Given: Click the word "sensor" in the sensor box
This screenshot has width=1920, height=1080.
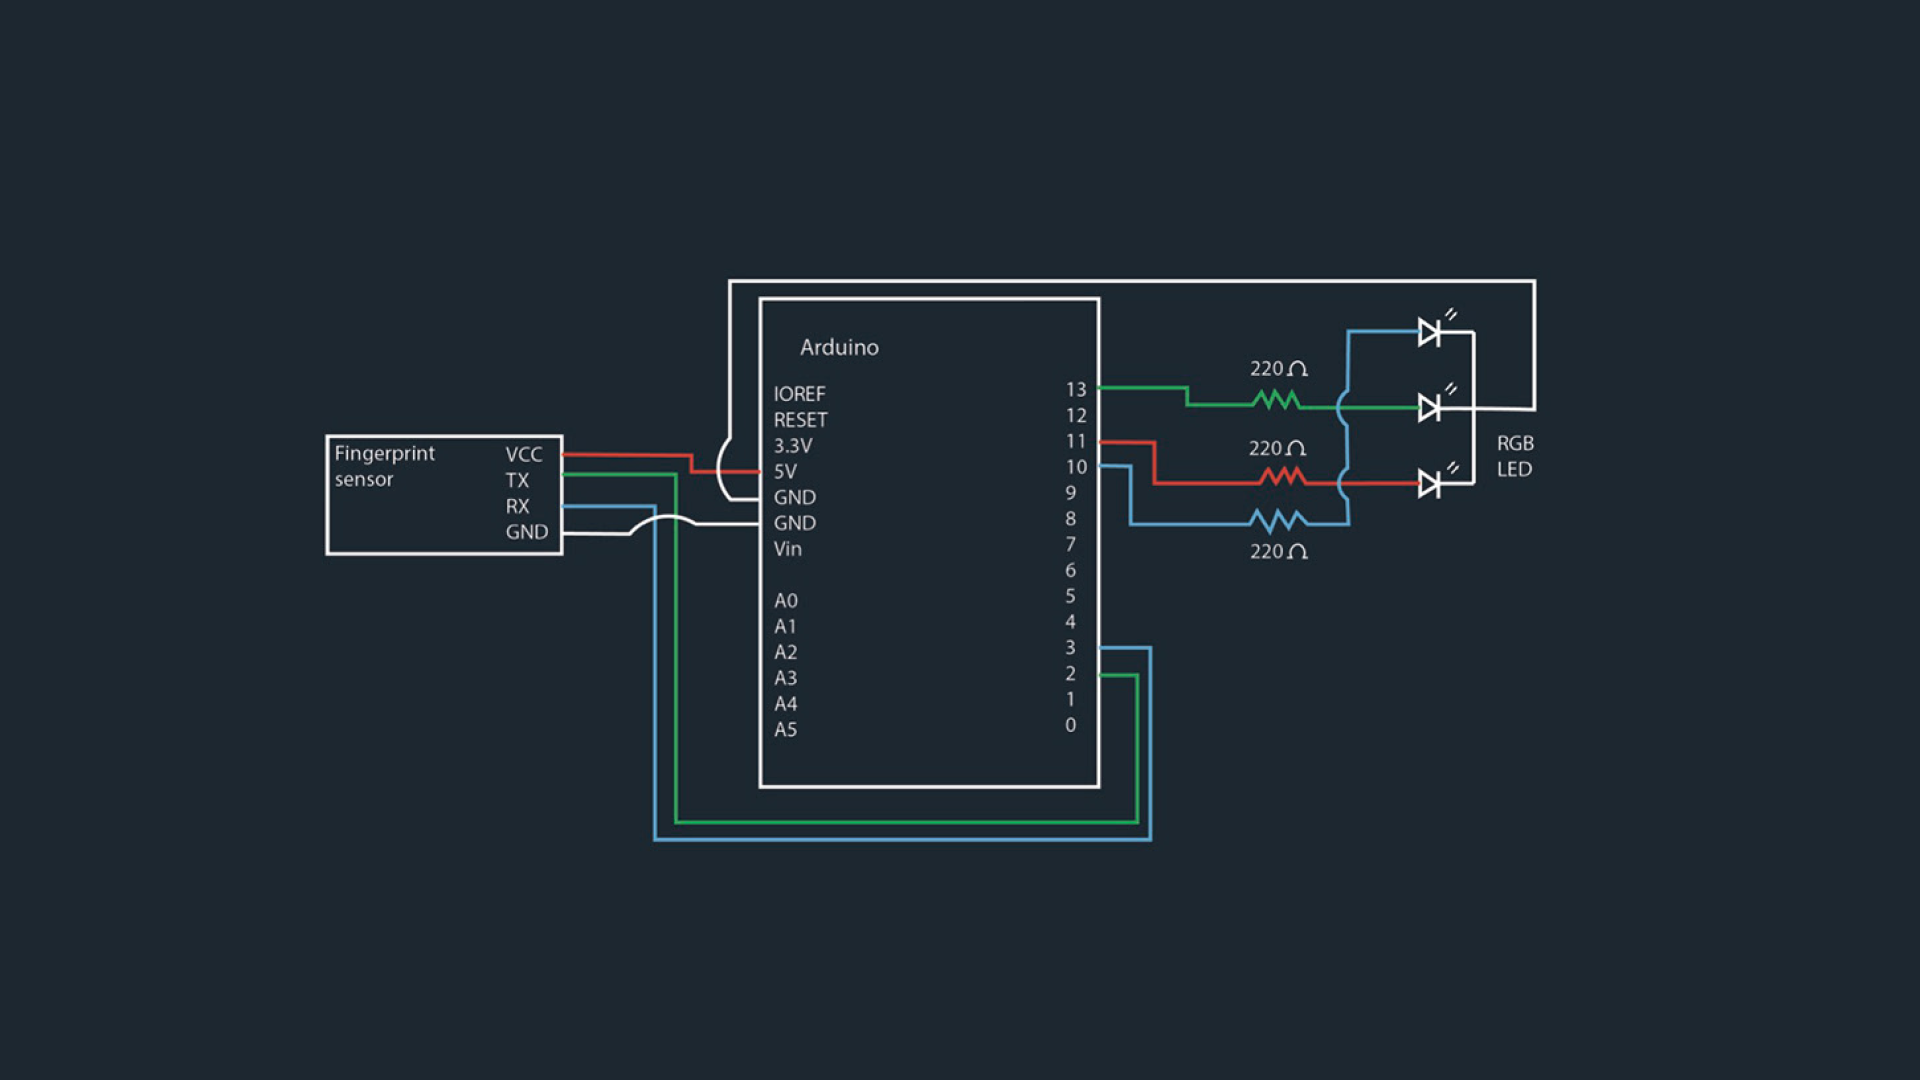Looking at the screenshot, I should click(364, 479).
